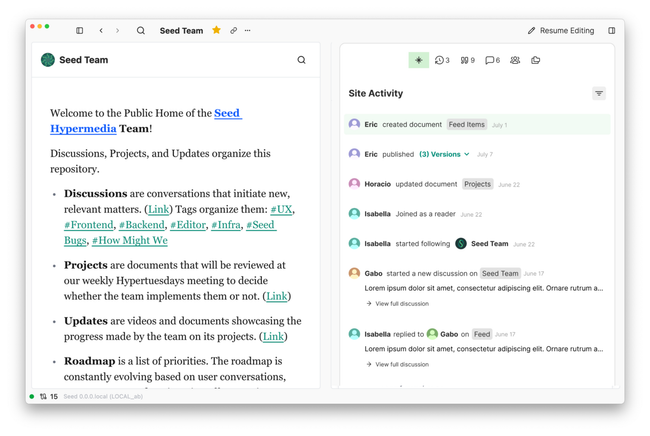Viewport: 650px width, 436px height.
Task: Open the versions history tab showing 3
Action: tap(442, 60)
